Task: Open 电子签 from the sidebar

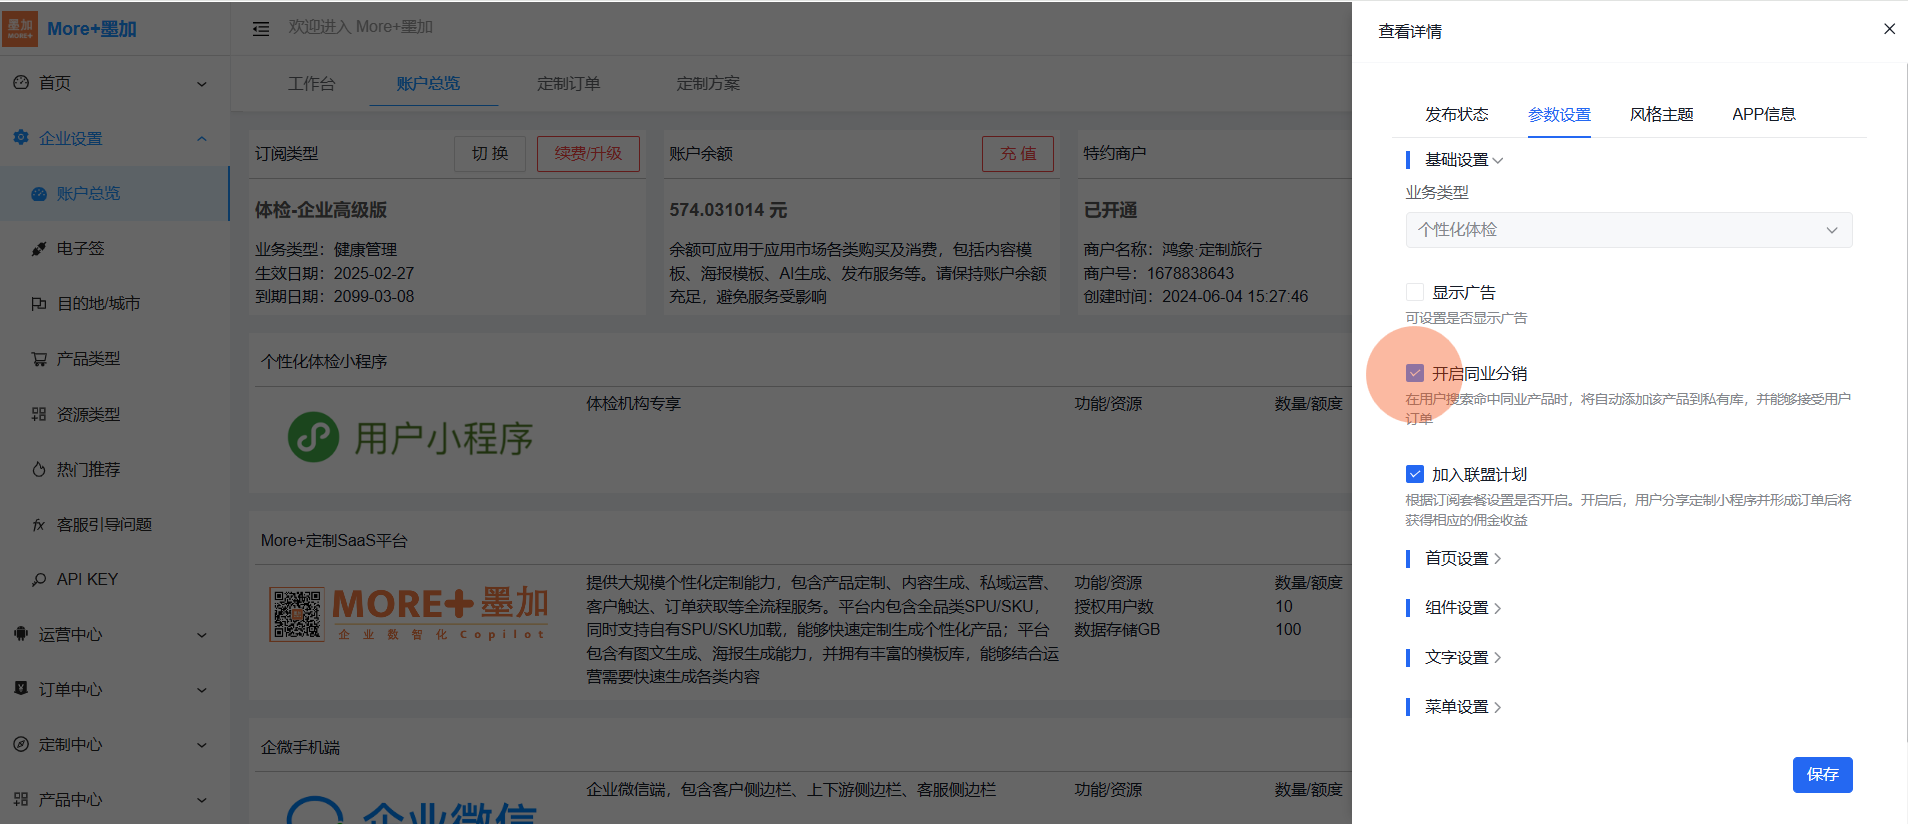Action: [80, 249]
